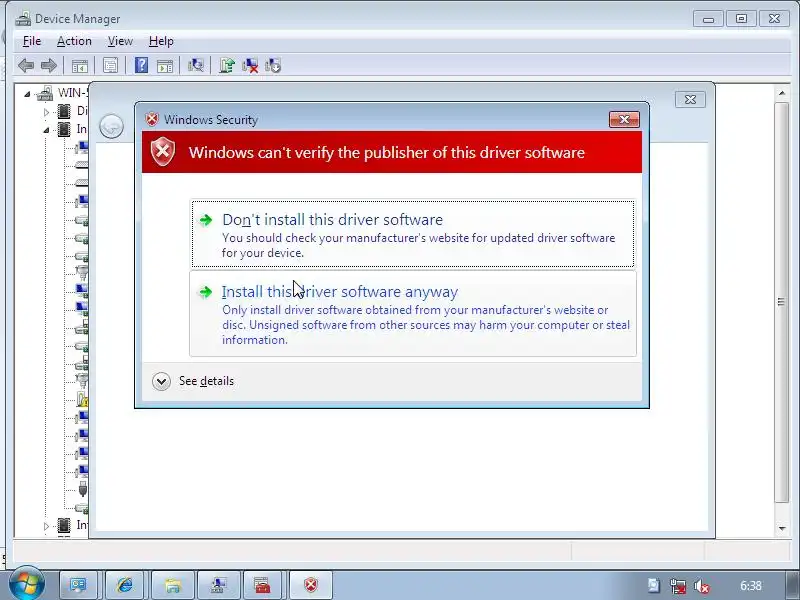Click Scan for hardware changes icon

pos(195,65)
